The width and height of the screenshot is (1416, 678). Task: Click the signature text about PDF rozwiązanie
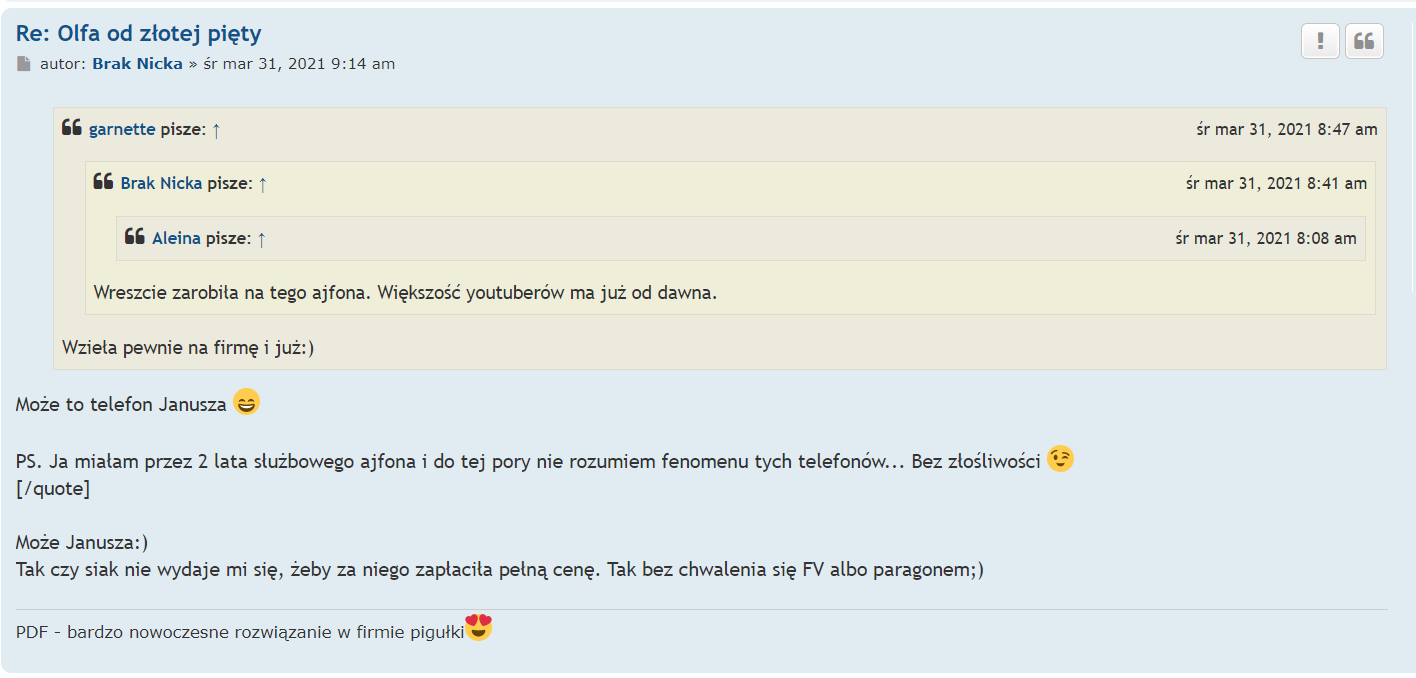tap(240, 632)
